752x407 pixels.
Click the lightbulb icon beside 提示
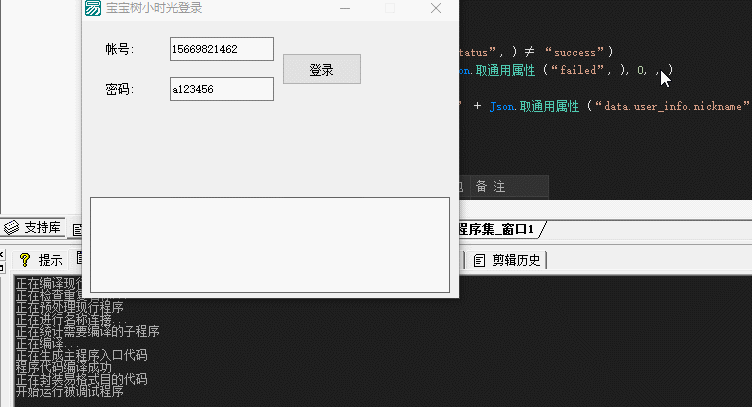tap(25, 260)
